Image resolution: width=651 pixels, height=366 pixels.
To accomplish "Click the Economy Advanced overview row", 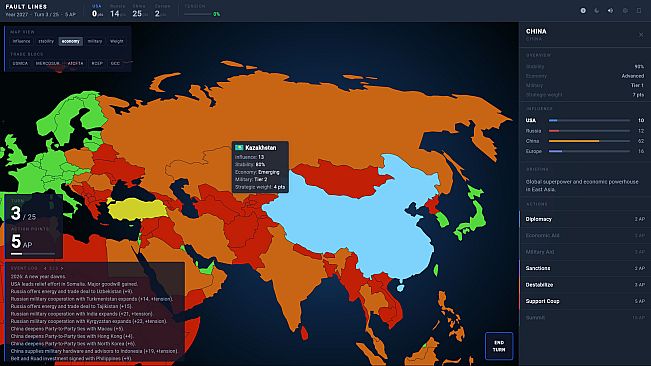I will click(x=585, y=76).
